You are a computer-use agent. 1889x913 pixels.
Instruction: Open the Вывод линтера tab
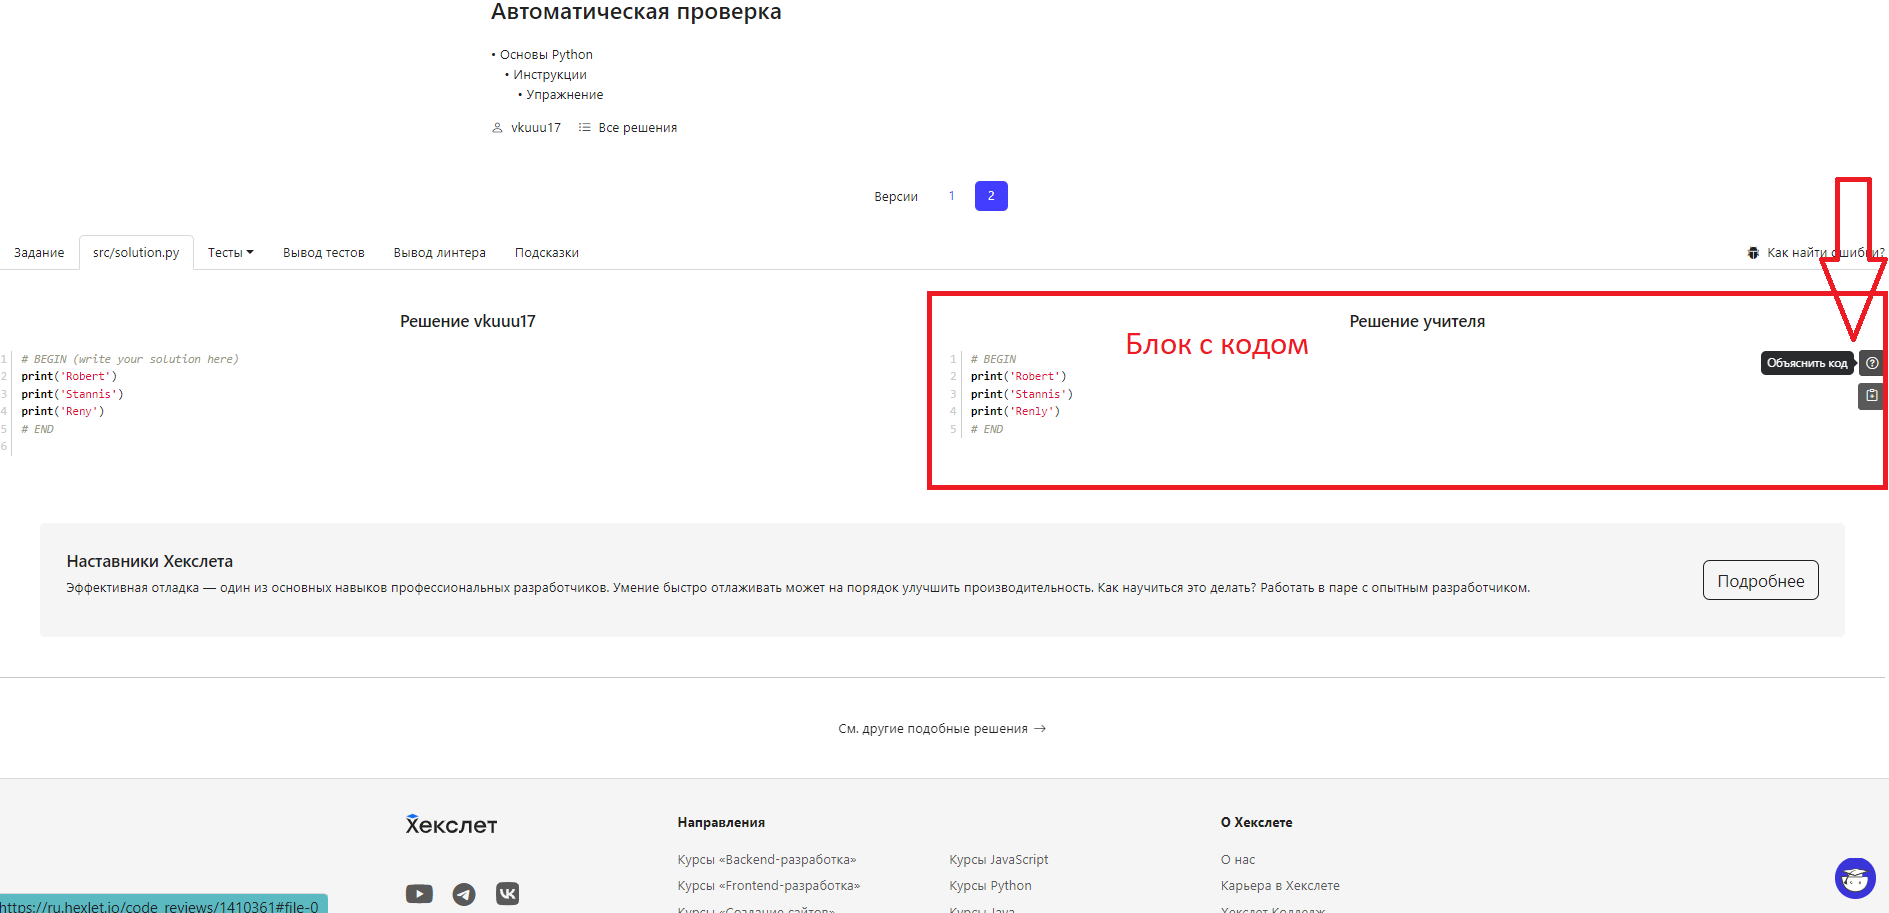click(439, 253)
